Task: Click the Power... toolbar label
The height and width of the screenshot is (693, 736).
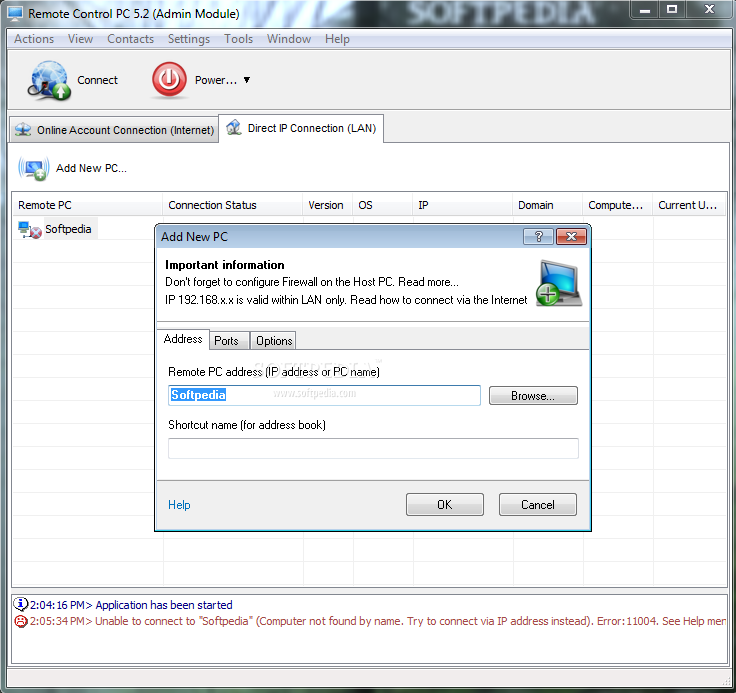Action: point(216,80)
